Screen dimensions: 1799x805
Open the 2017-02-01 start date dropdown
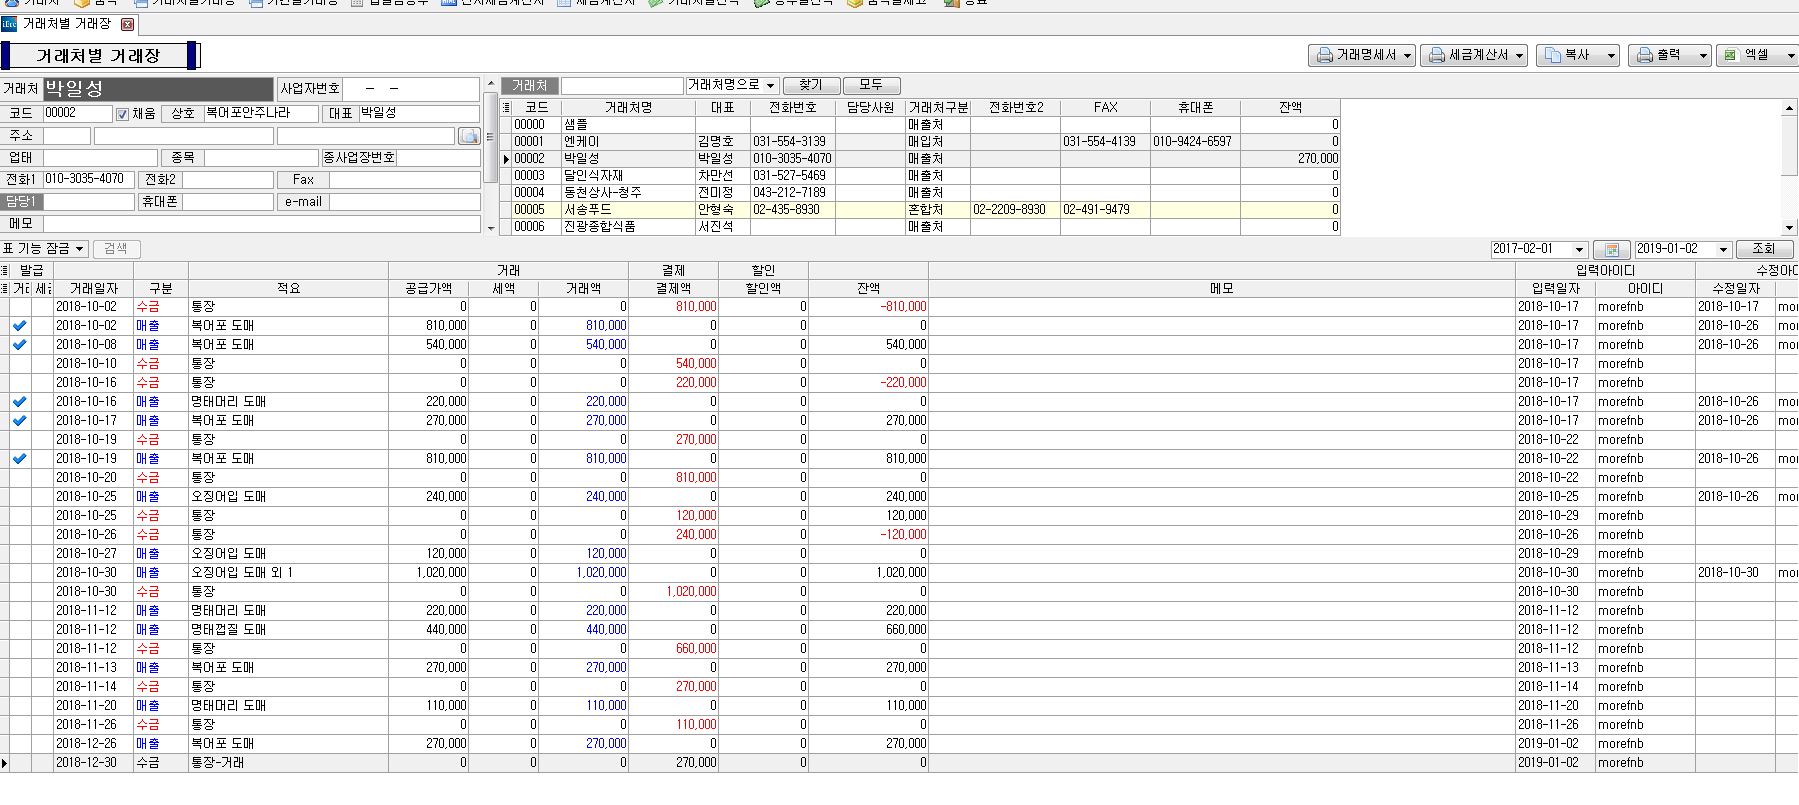click(1579, 249)
